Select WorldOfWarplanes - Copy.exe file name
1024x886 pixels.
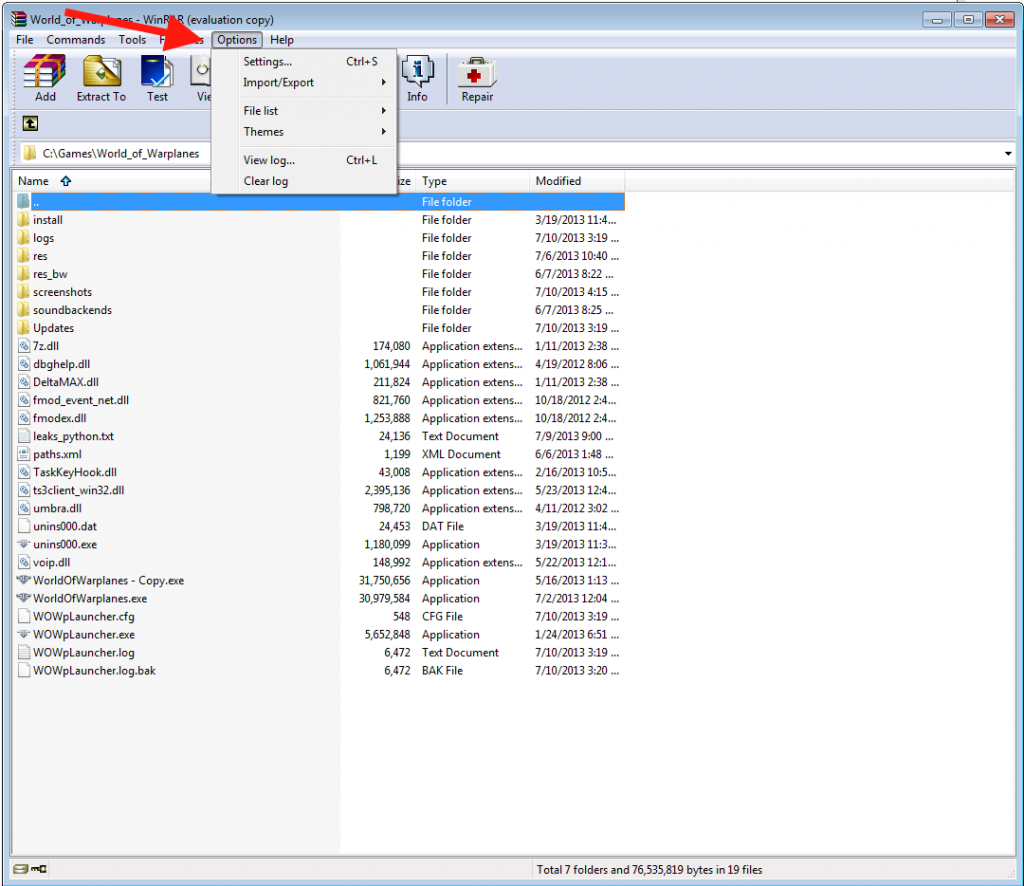pos(109,580)
